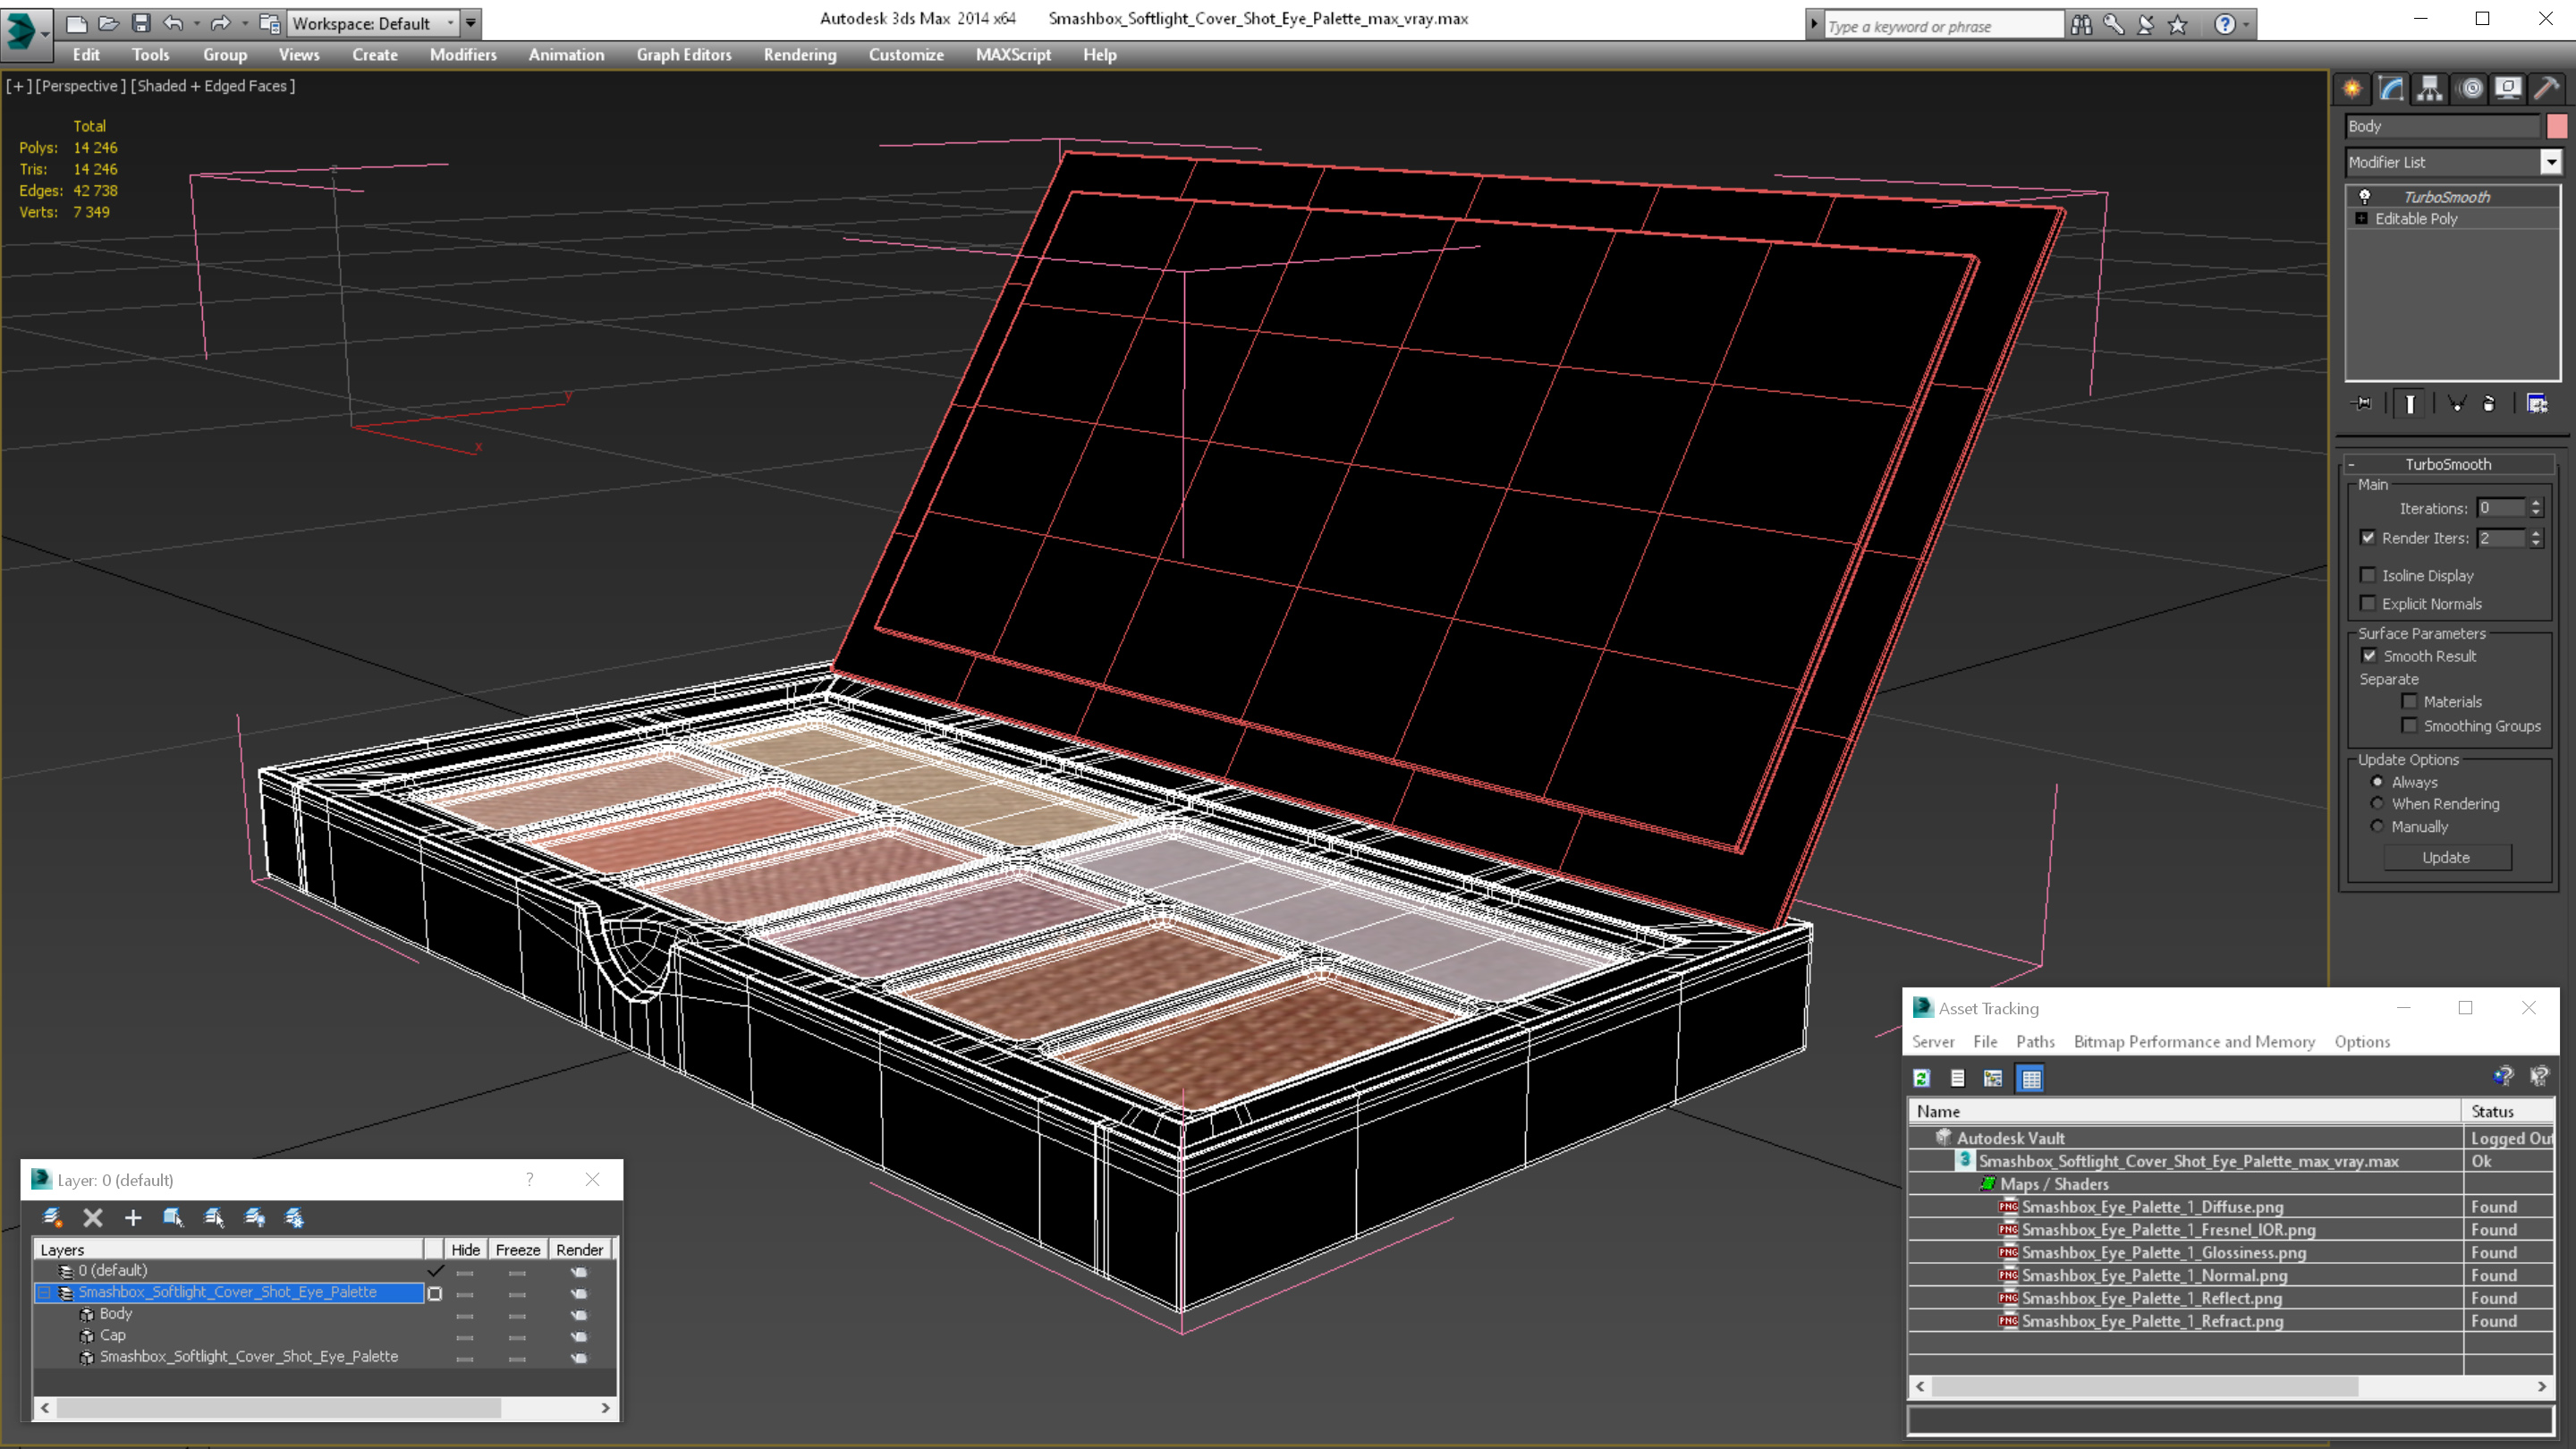Select When Rendering update option

coord(2377,803)
